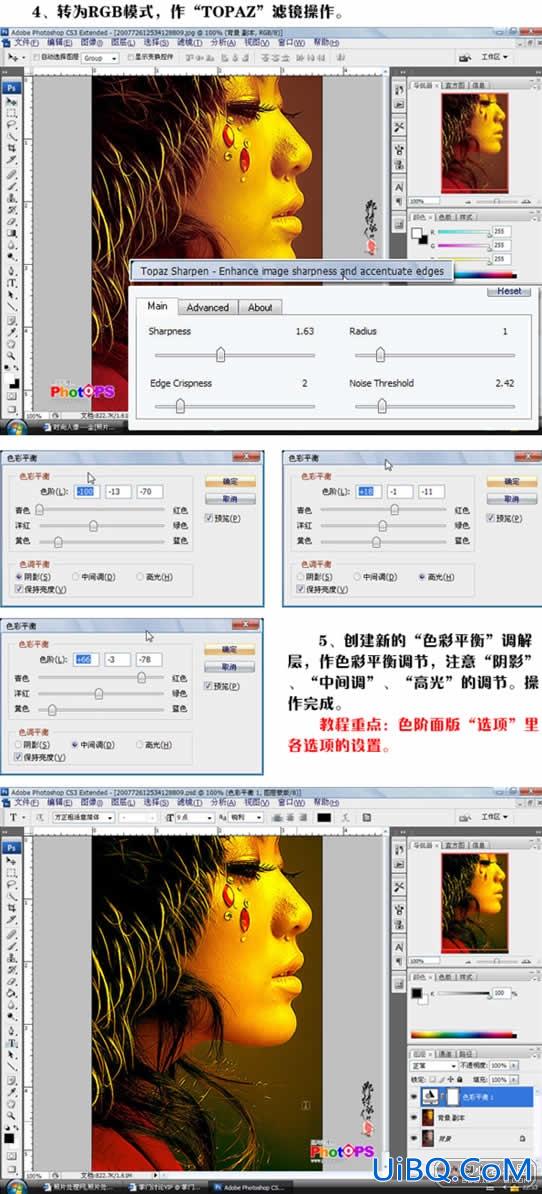Select the Type tool in the bottom Photoshop toolbar
This screenshot has width=542, height=1194.
pos(12,1042)
